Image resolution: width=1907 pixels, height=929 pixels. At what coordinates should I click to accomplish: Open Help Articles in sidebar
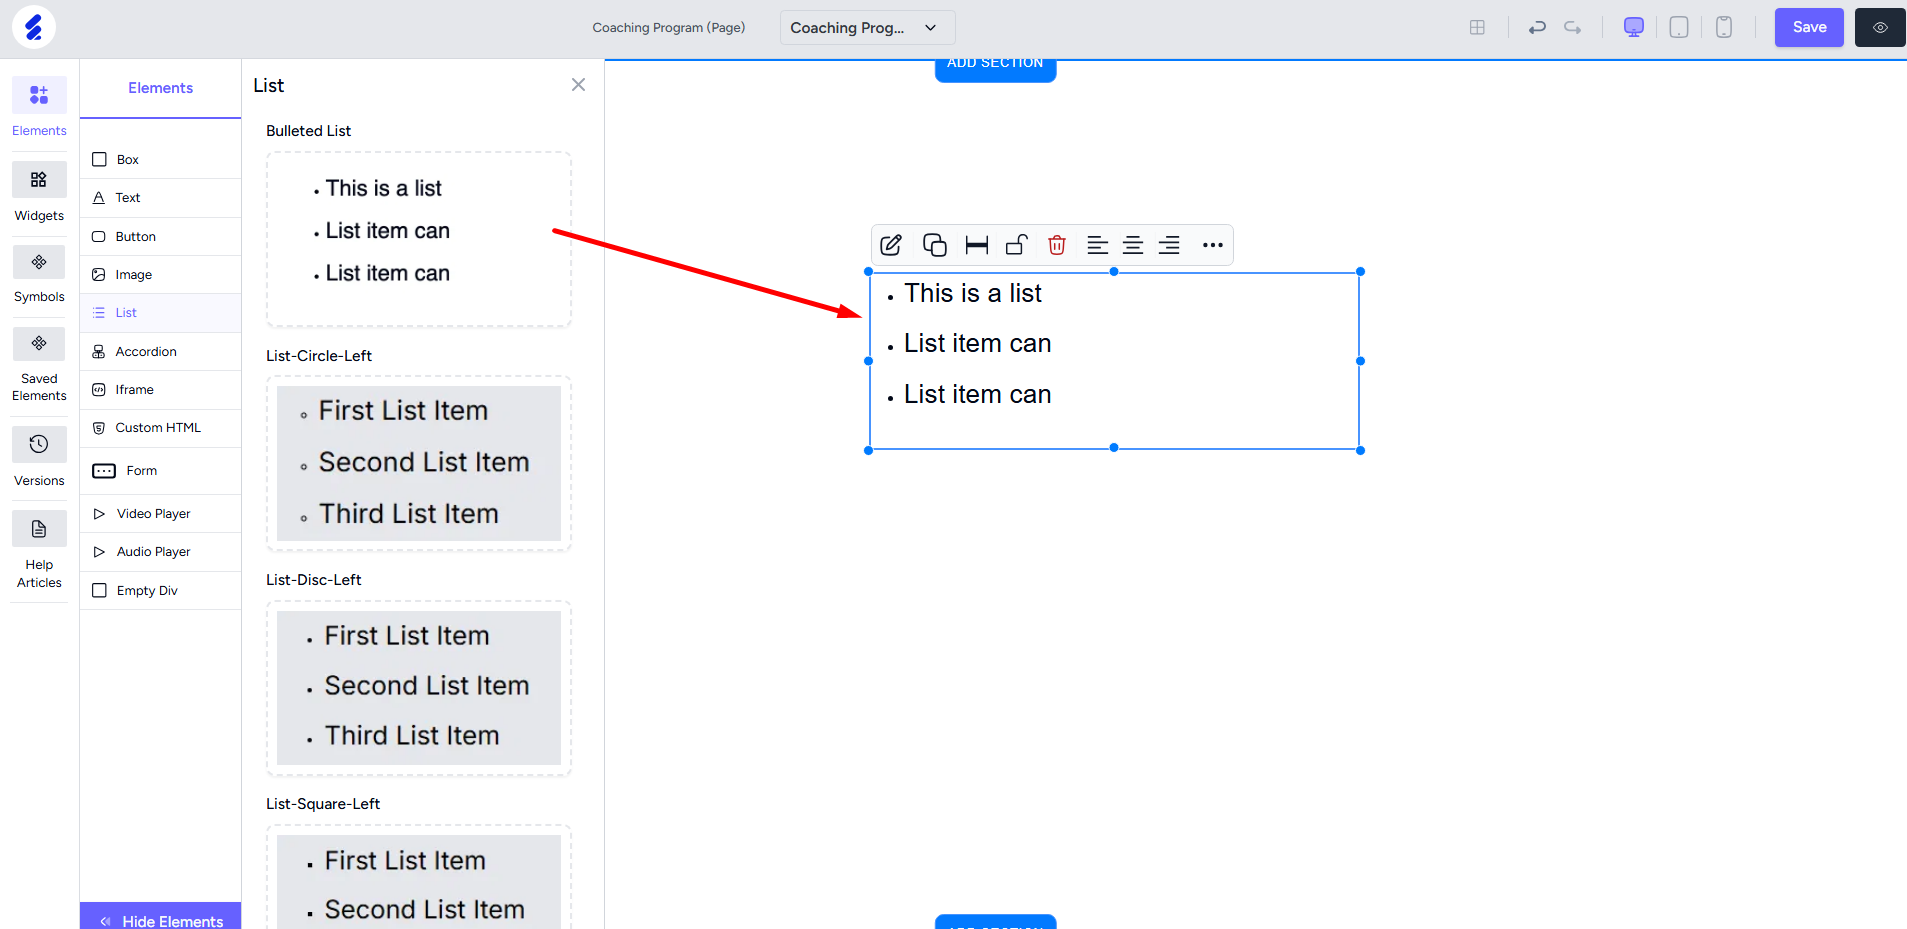click(39, 551)
